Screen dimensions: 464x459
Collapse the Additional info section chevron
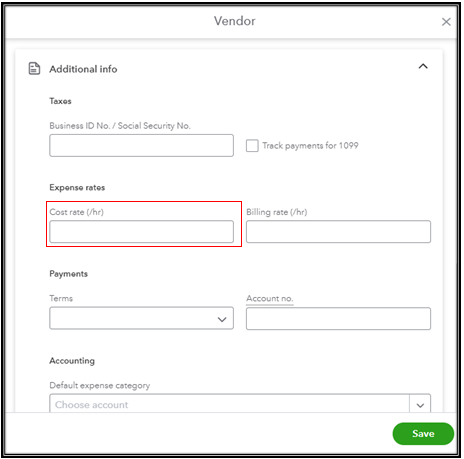click(423, 66)
